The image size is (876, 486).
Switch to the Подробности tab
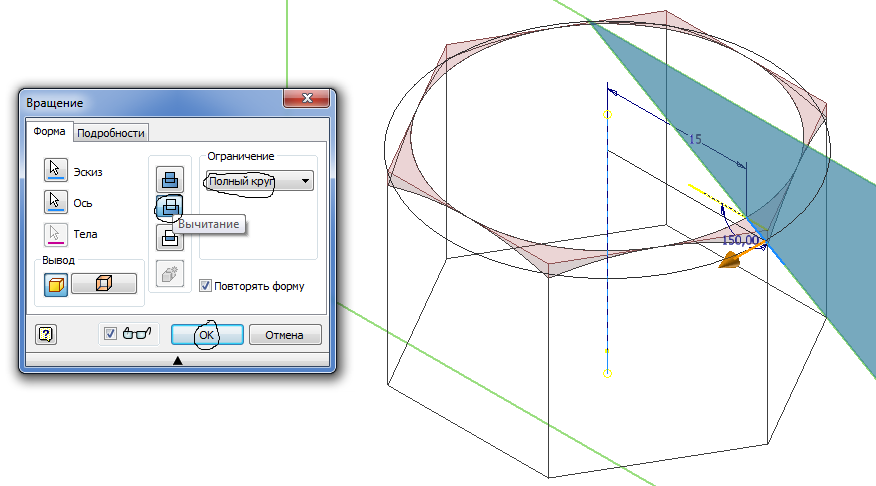coord(111,133)
